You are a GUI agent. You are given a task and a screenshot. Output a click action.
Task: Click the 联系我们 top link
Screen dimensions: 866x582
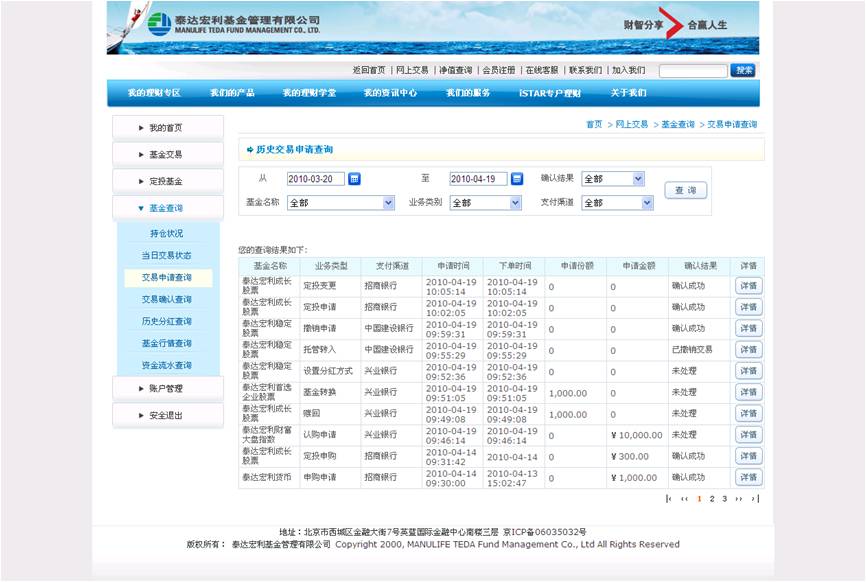(x=585, y=70)
